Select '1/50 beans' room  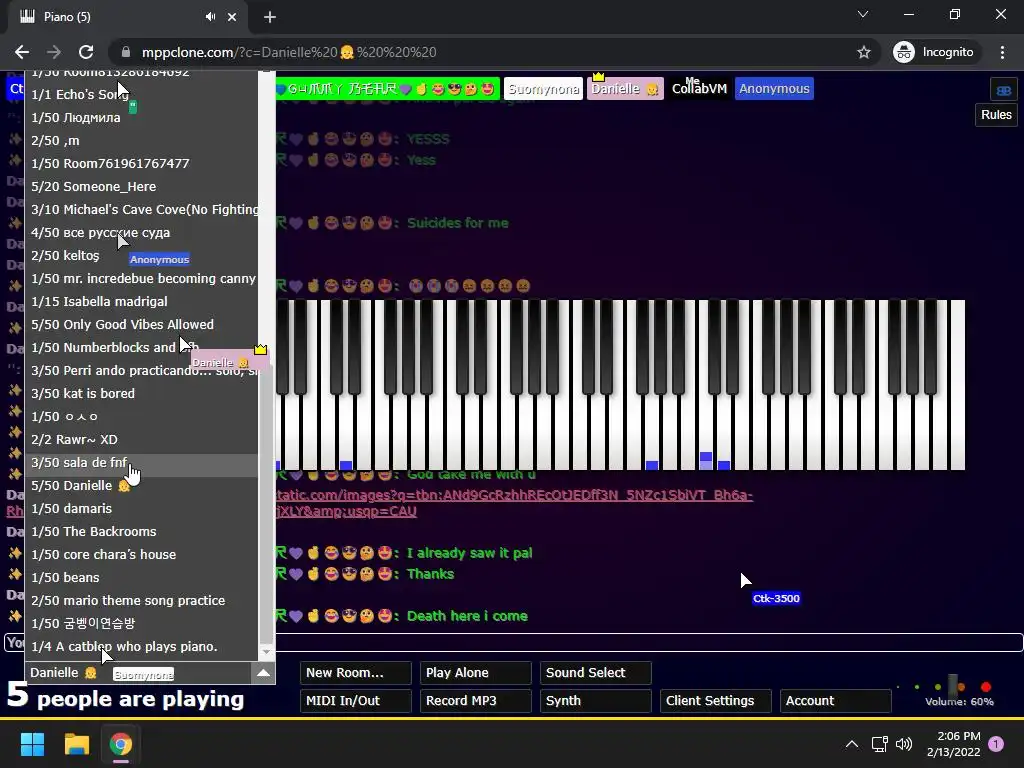[x=142, y=578]
